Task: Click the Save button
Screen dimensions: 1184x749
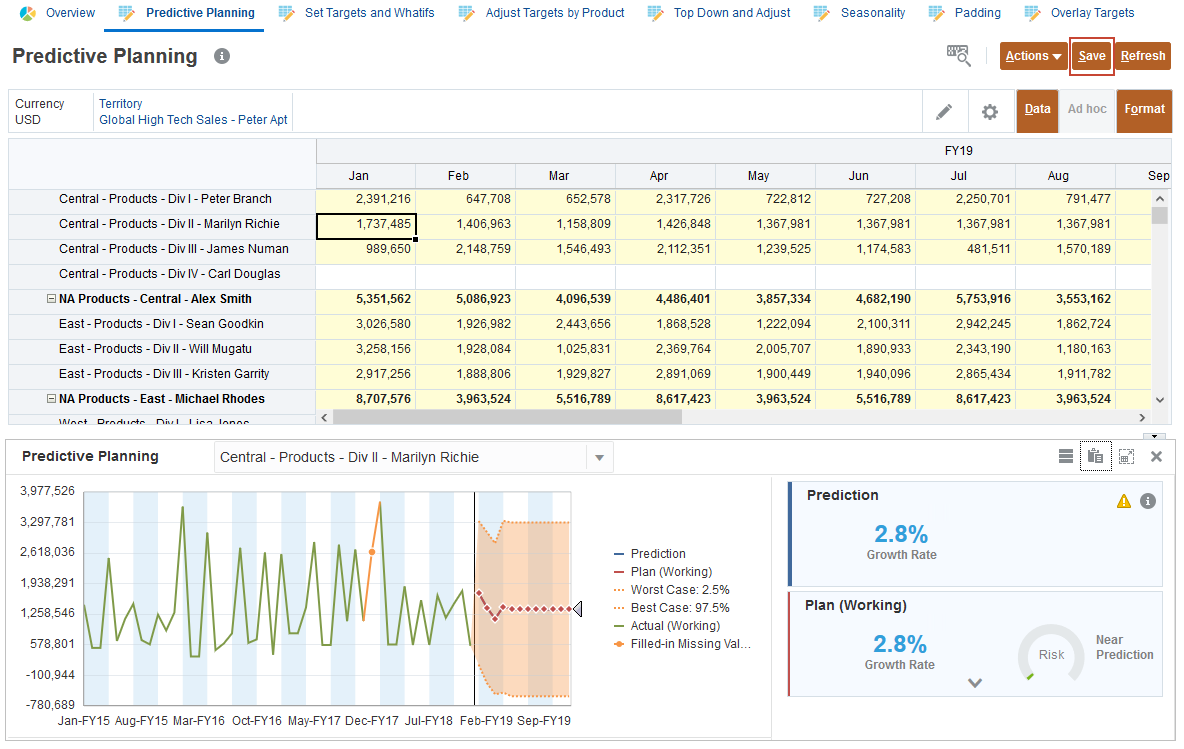Action: [x=1091, y=57]
